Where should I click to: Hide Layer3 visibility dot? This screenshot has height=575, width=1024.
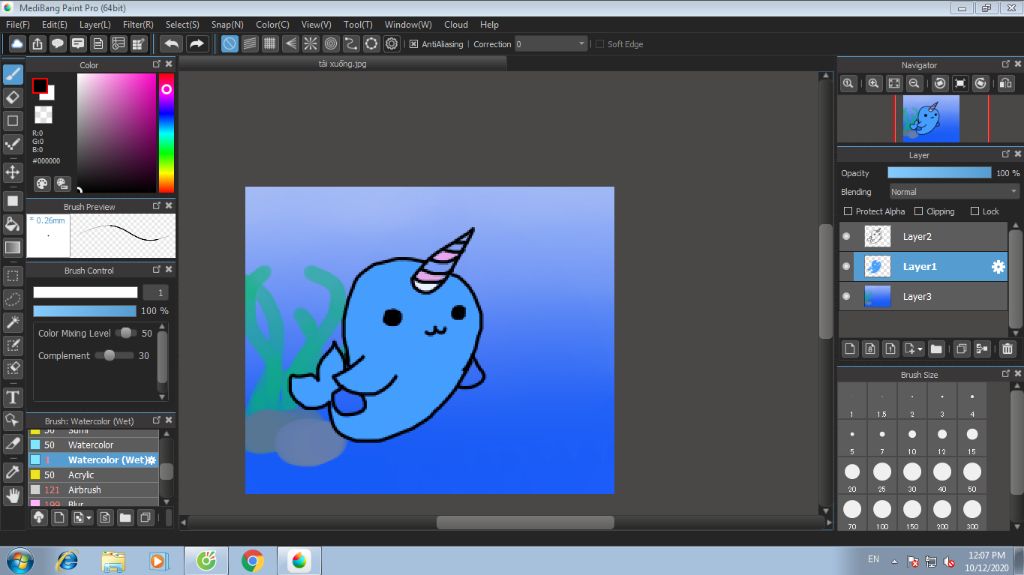point(846,296)
